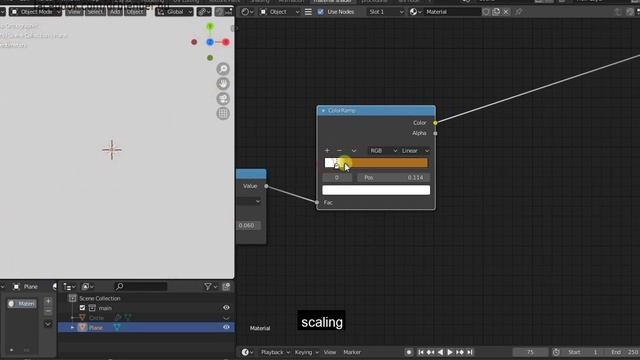Open the timeline Keying menu
The height and width of the screenshot is (360, 640).
coord(306,352)
